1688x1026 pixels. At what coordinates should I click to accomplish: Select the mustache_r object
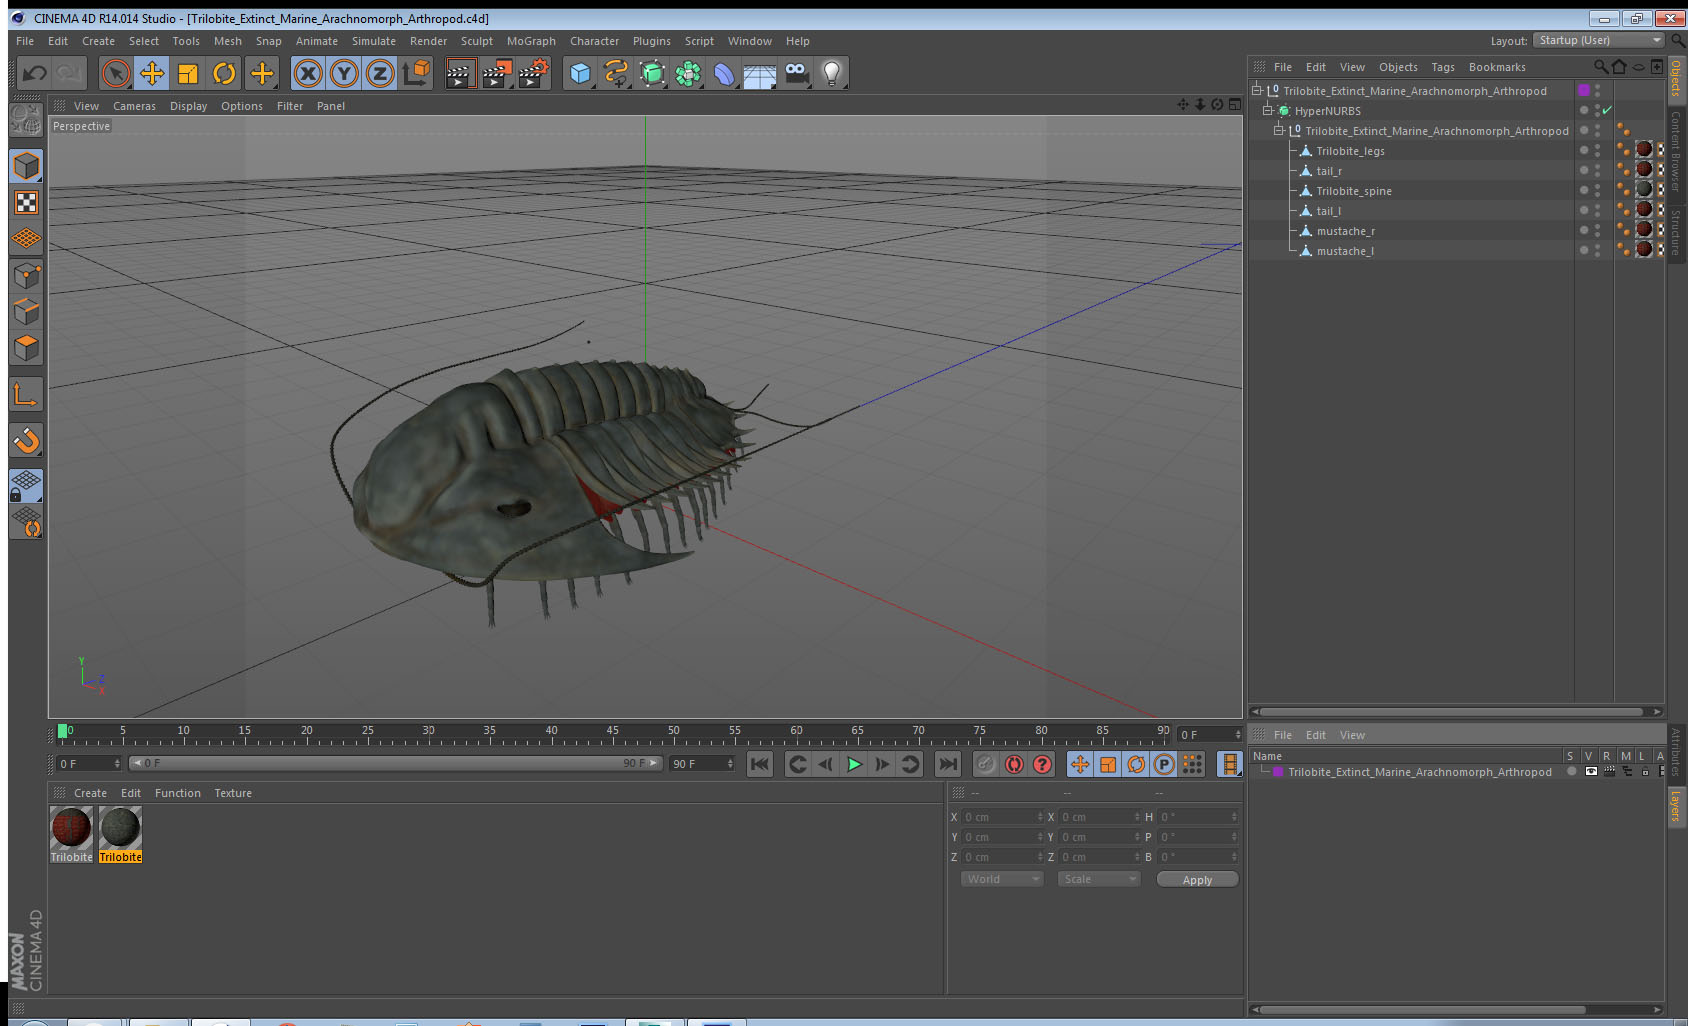point(1345,231)
